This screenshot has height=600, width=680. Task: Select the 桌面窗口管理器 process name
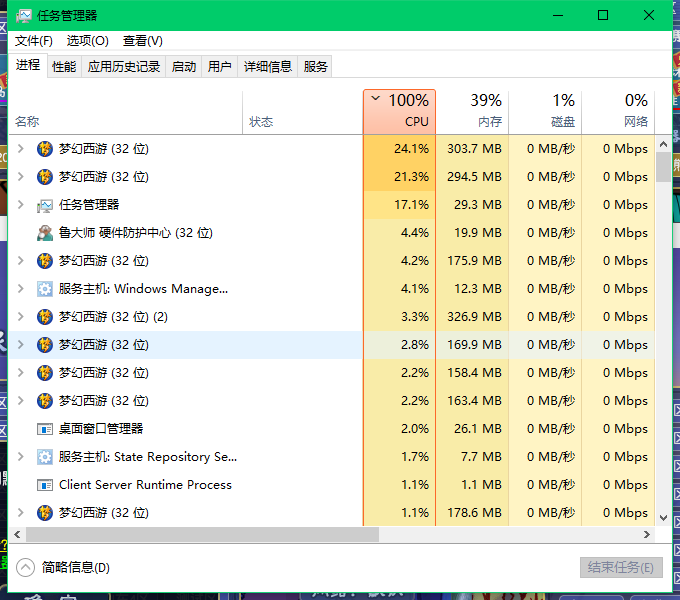[101, 429]
